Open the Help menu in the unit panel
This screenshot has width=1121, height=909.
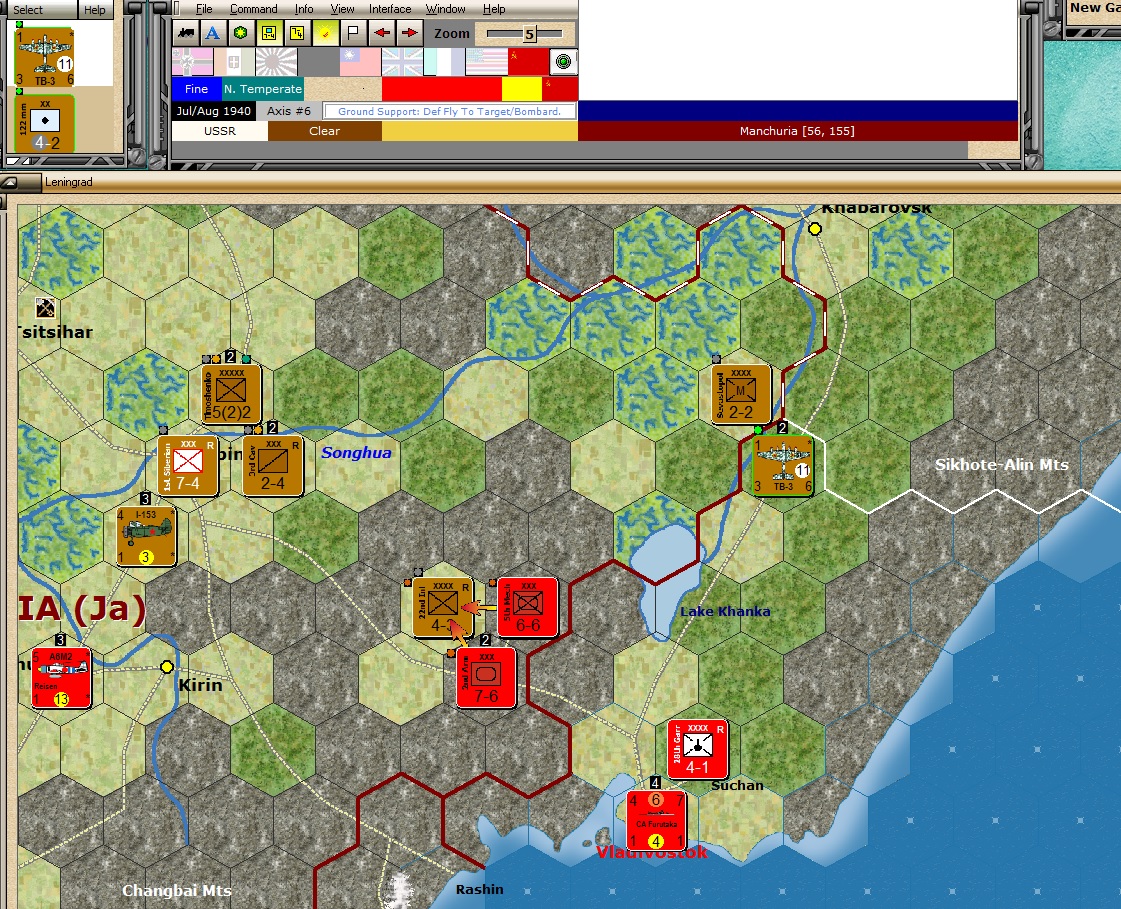[x=94, y=9]
